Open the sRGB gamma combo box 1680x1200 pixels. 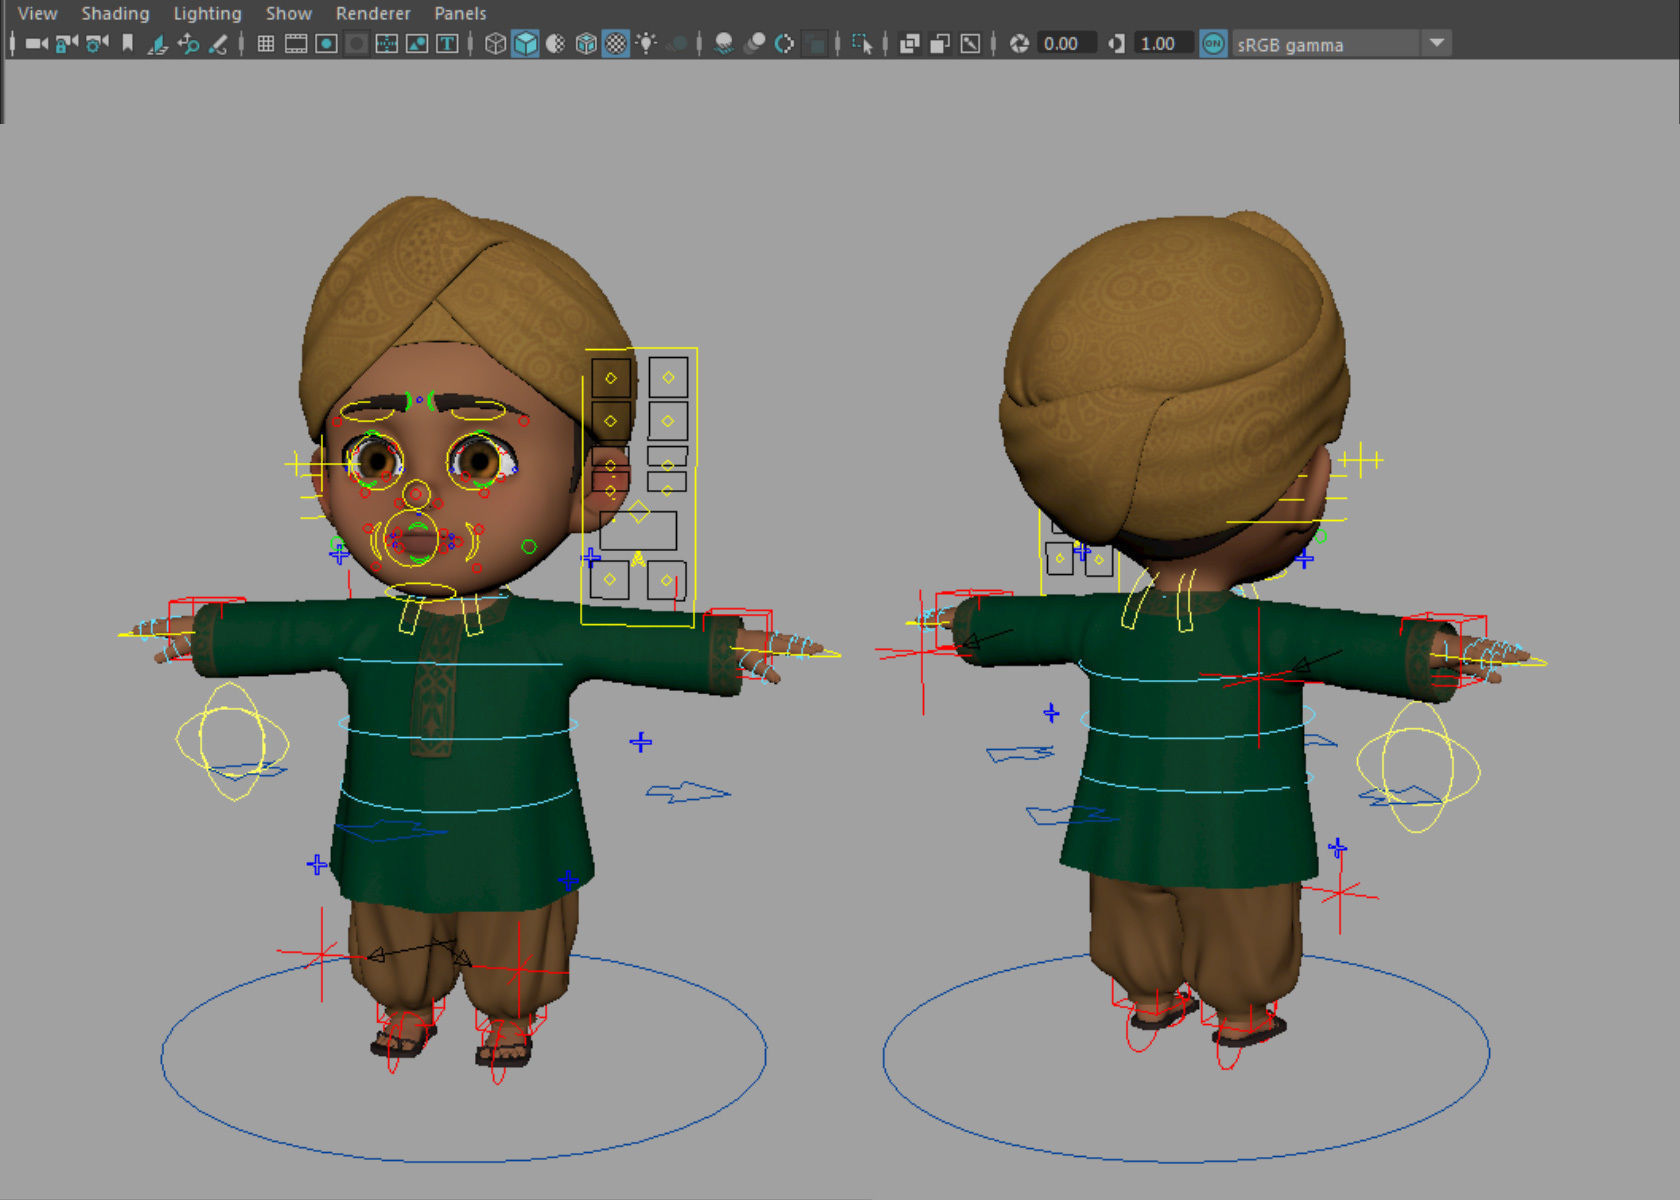[x=1341, y=43]
